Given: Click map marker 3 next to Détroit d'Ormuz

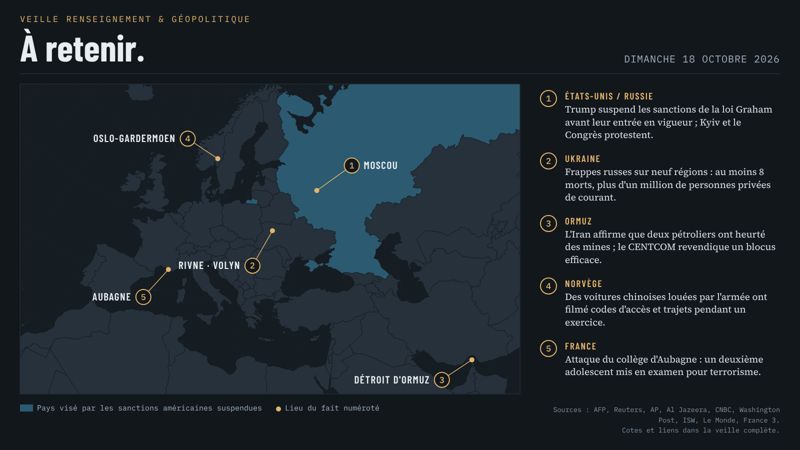Looking at the screenshot, I should click(442, 380).
